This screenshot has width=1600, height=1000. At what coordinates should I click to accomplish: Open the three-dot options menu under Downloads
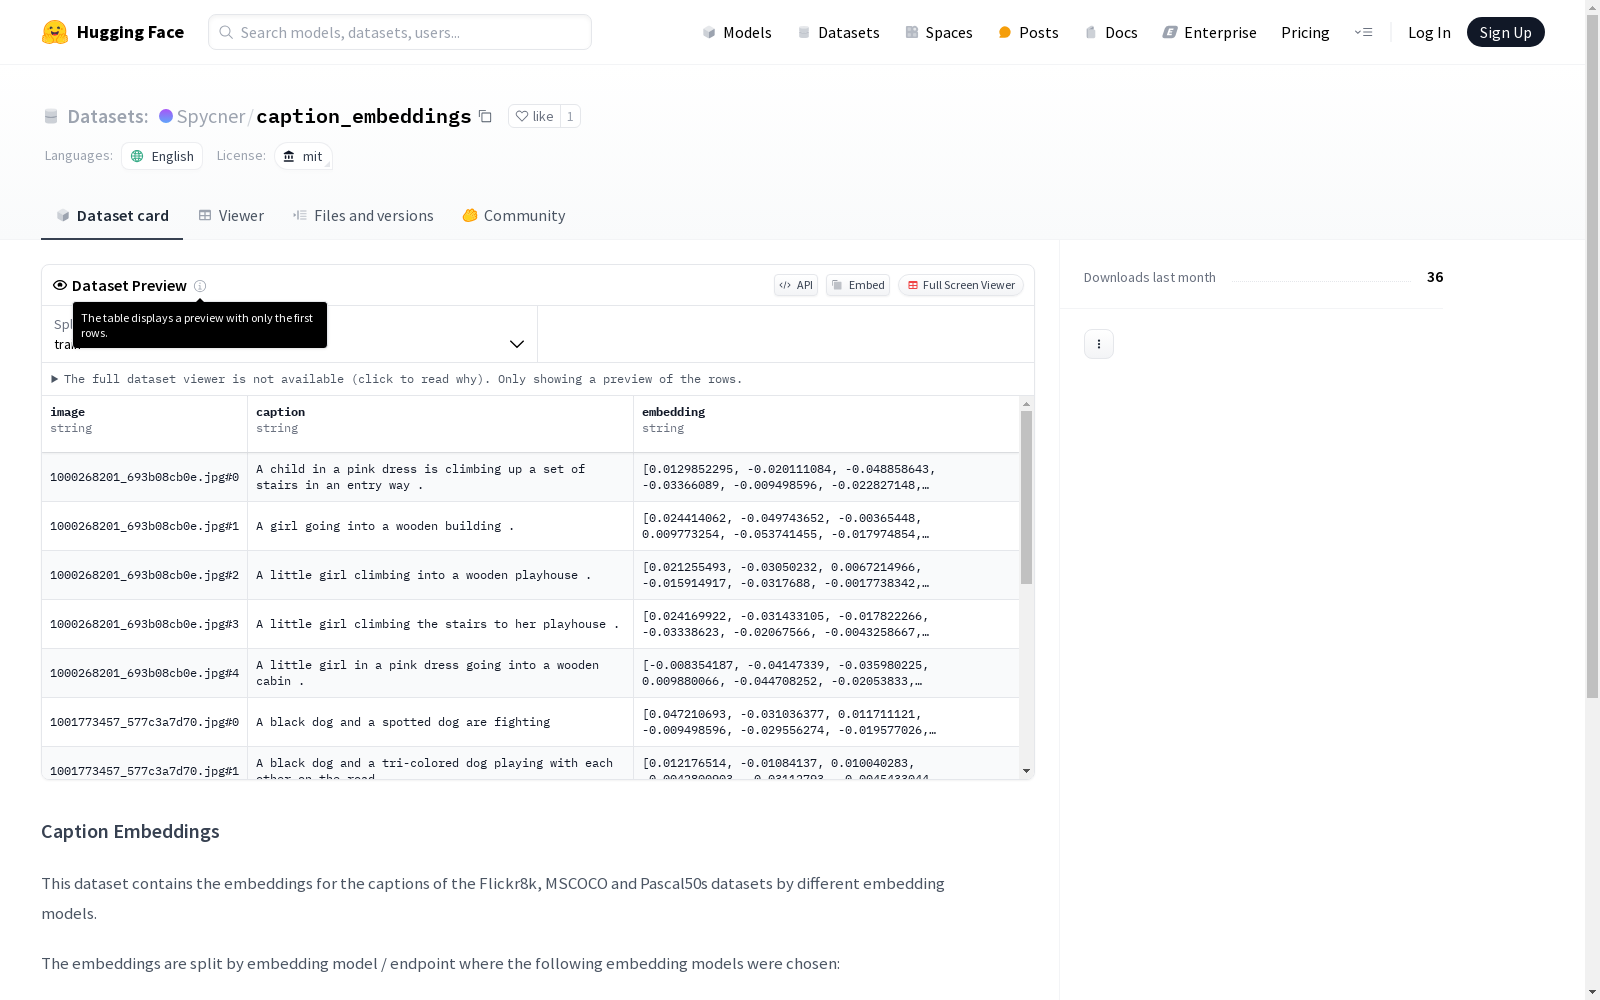(x=1099, y=344)
